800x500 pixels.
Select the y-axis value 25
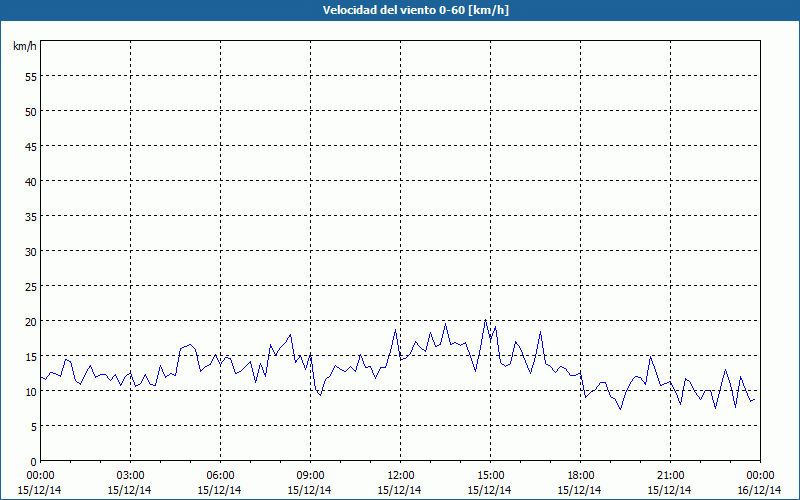click(x=31, y=287)
